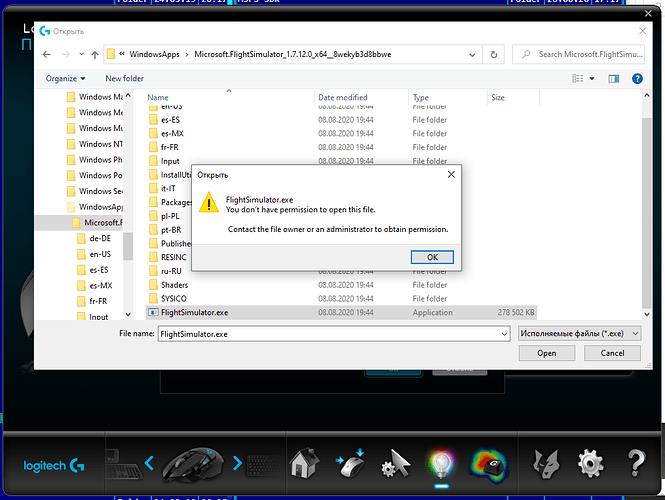Expand the address bar path dropdown

[x=472, y=55]
